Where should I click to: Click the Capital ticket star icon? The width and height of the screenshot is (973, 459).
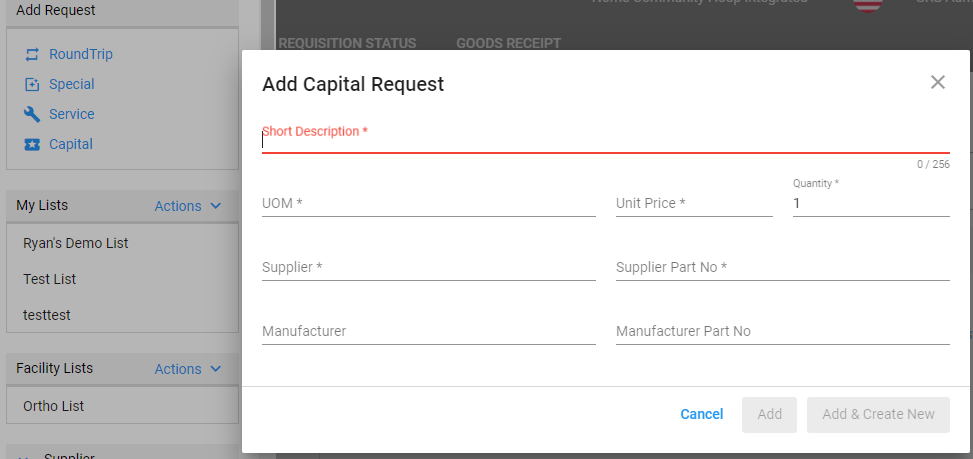point(32,145)
